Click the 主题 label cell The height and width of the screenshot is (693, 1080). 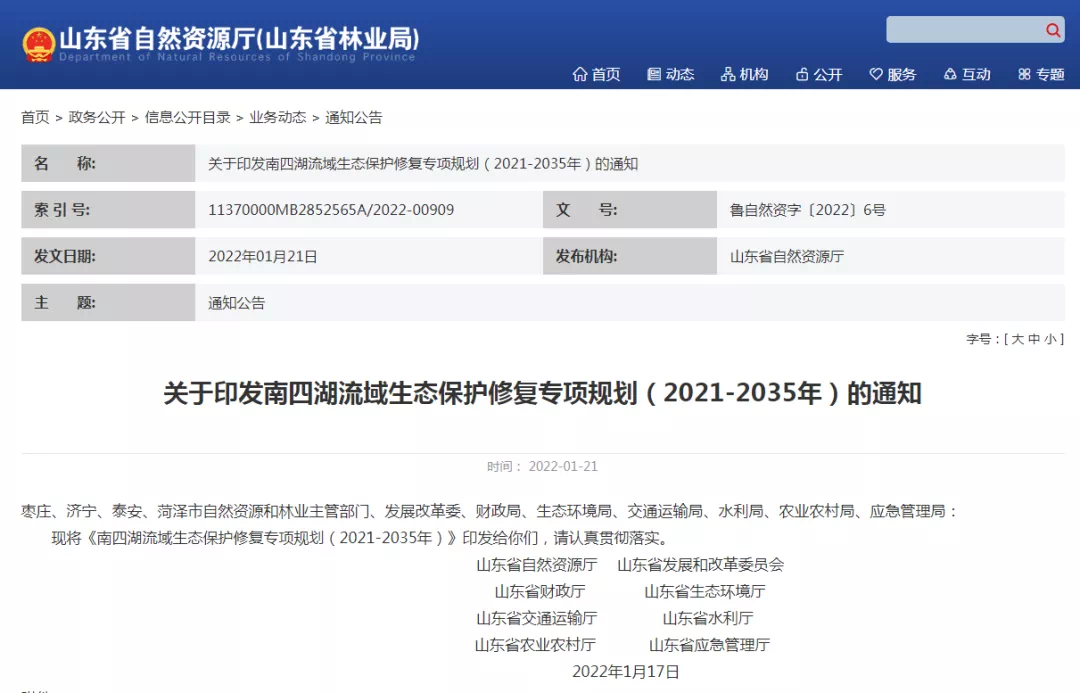click(108, 302)
